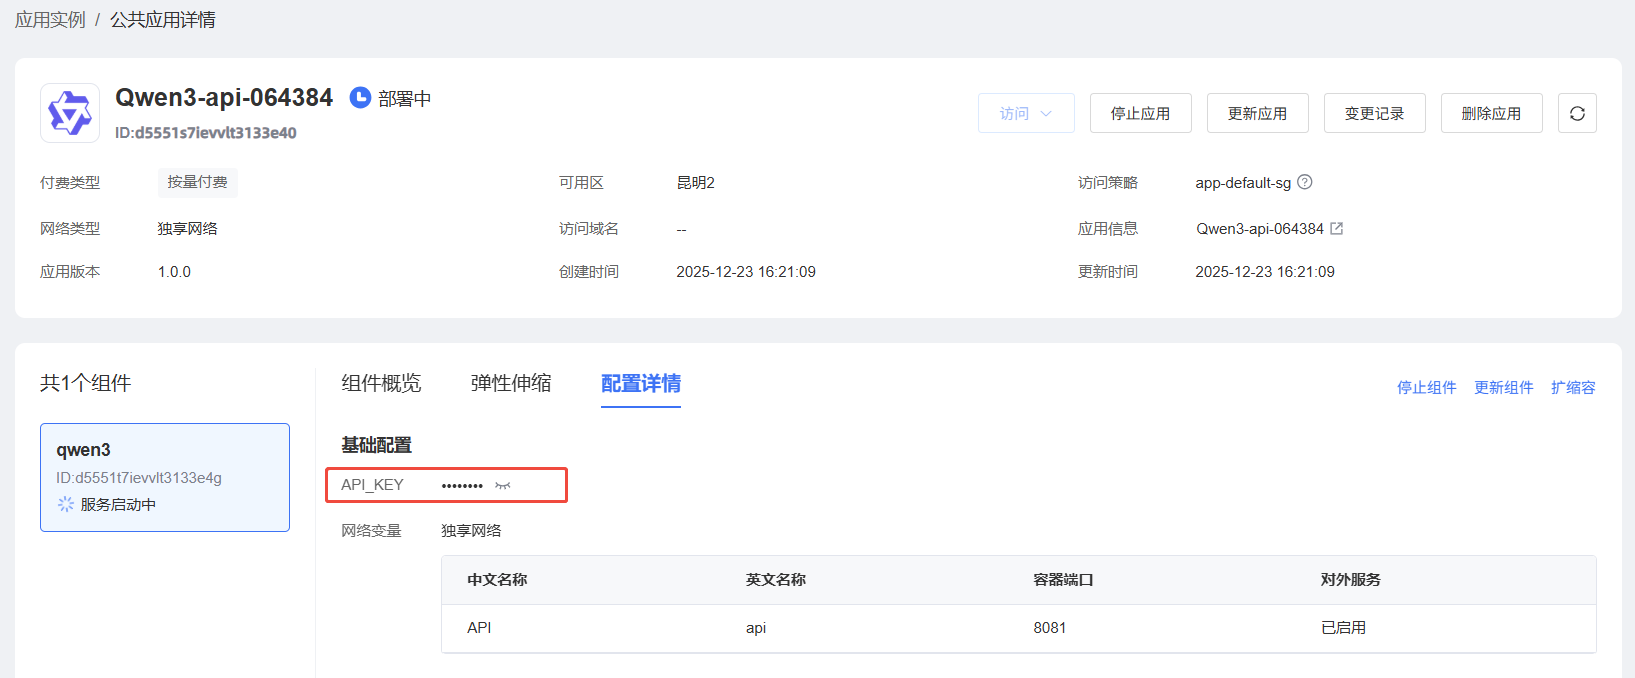Click the 更新应用 button
Screen dimensions: 1635x678
1257,113
